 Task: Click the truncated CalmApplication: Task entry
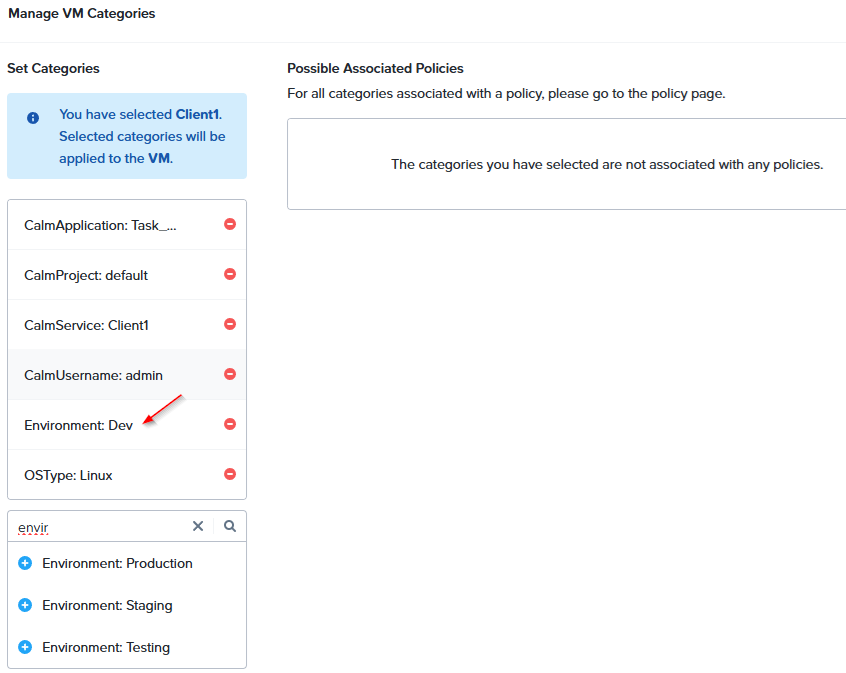(x=100, y=226)
